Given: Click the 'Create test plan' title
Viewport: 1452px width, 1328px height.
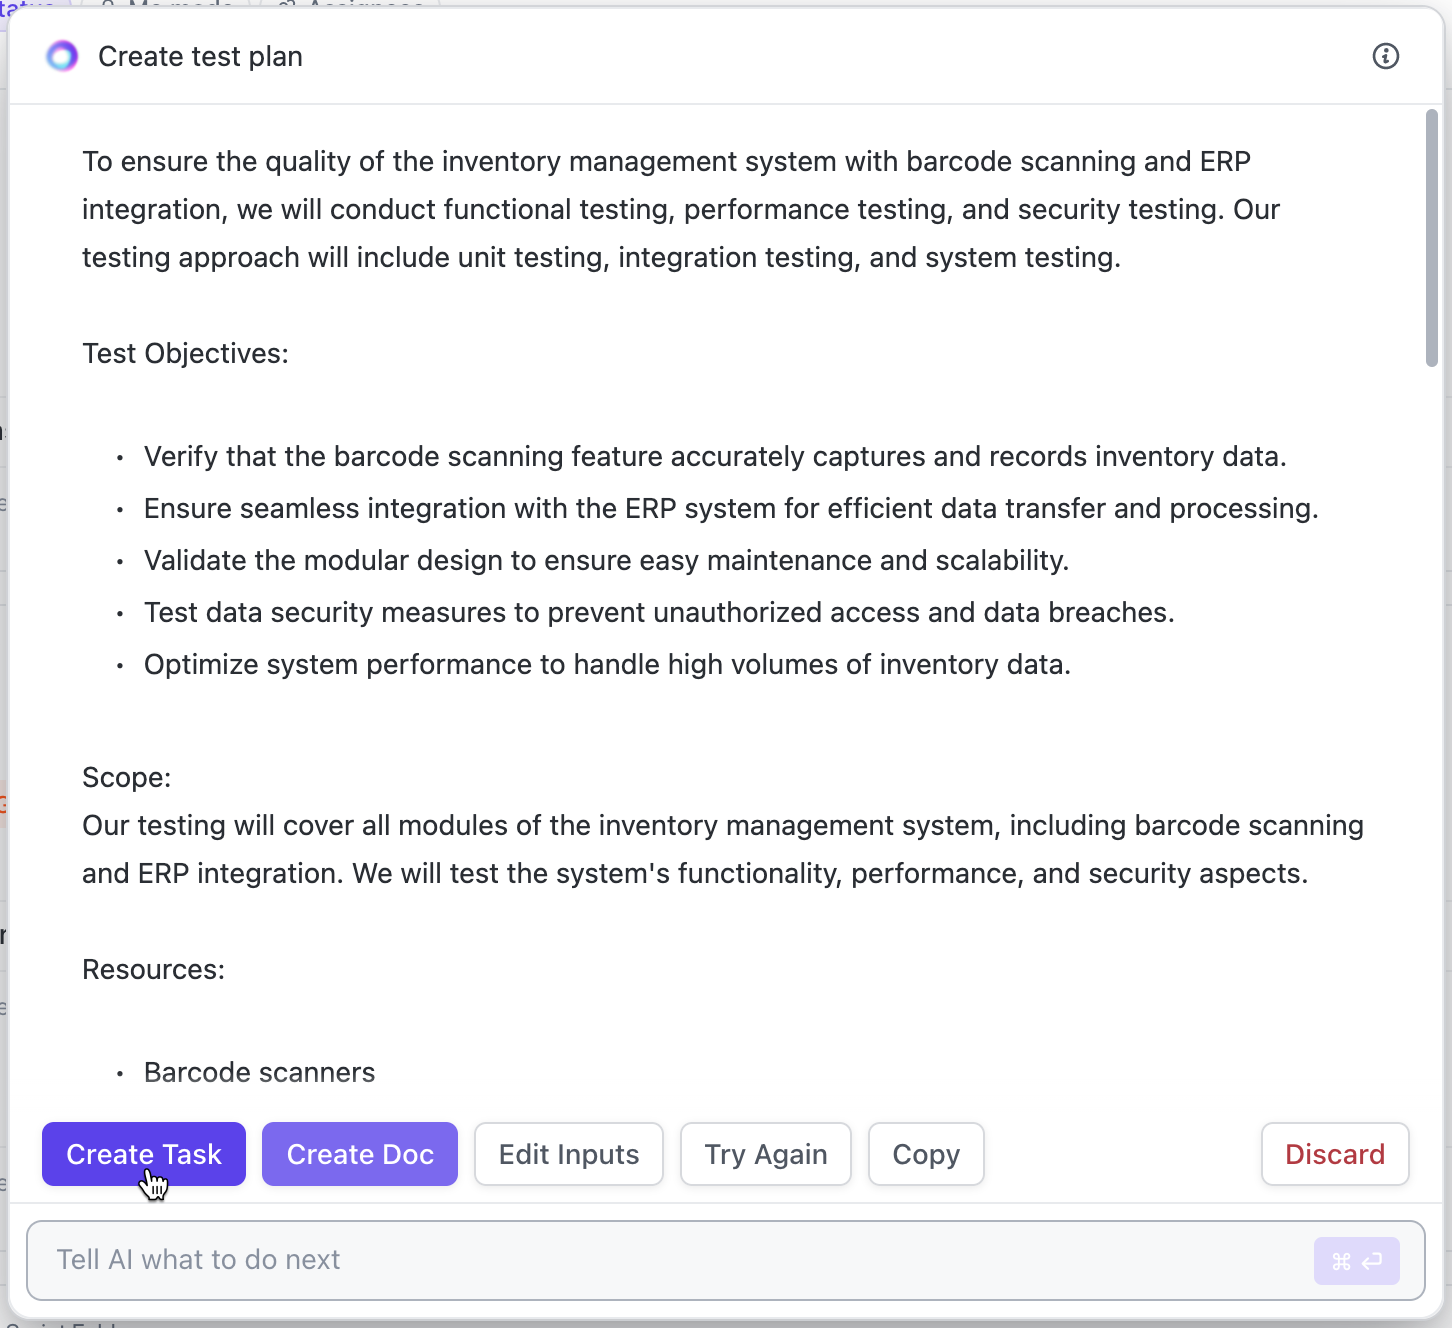Looking at the screenshot, I should coord(200,57).
